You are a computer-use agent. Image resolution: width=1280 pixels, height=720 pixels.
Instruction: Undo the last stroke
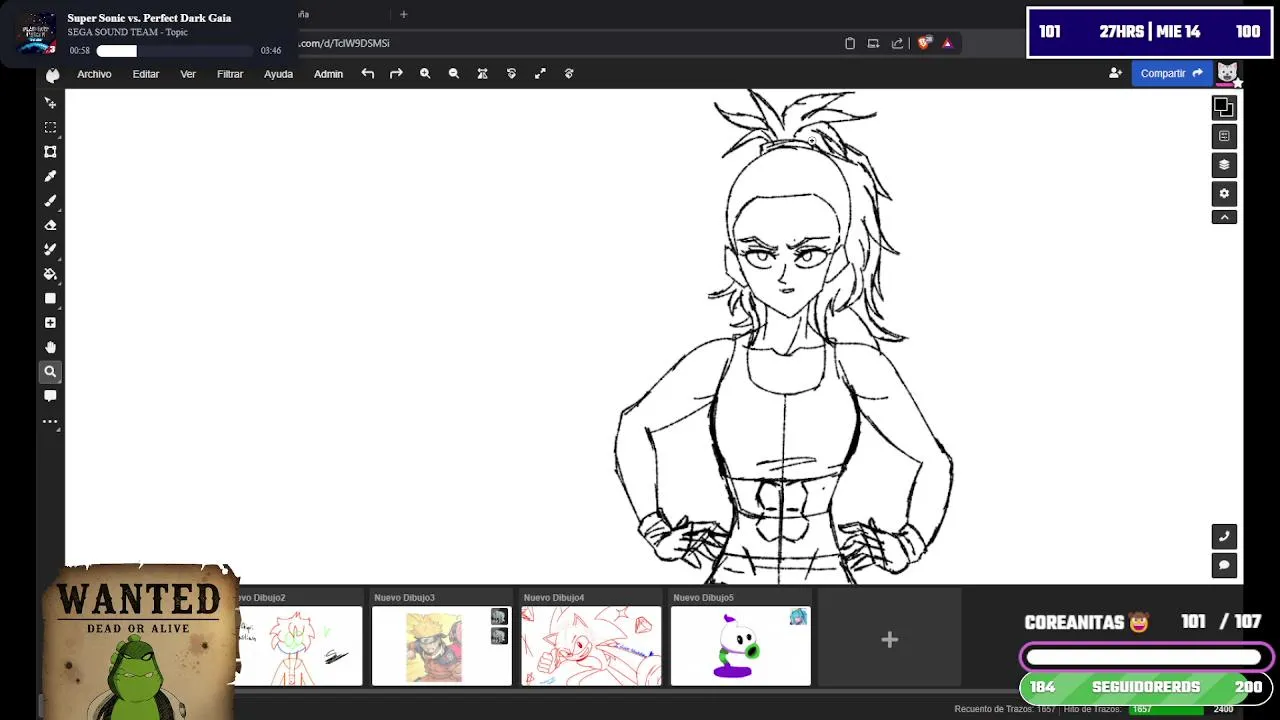(368, 74)
